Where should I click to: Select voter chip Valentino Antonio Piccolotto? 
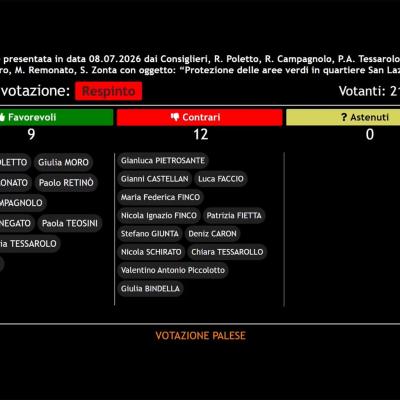click(173, 270)
